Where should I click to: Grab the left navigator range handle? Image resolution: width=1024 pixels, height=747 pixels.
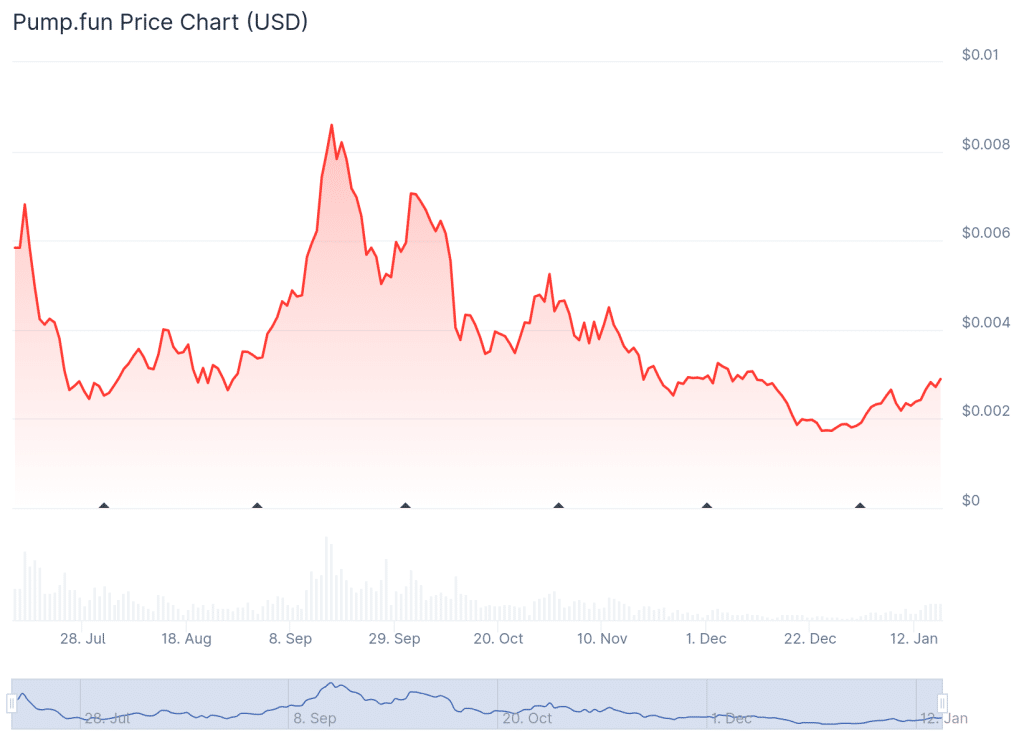point(12,705)
